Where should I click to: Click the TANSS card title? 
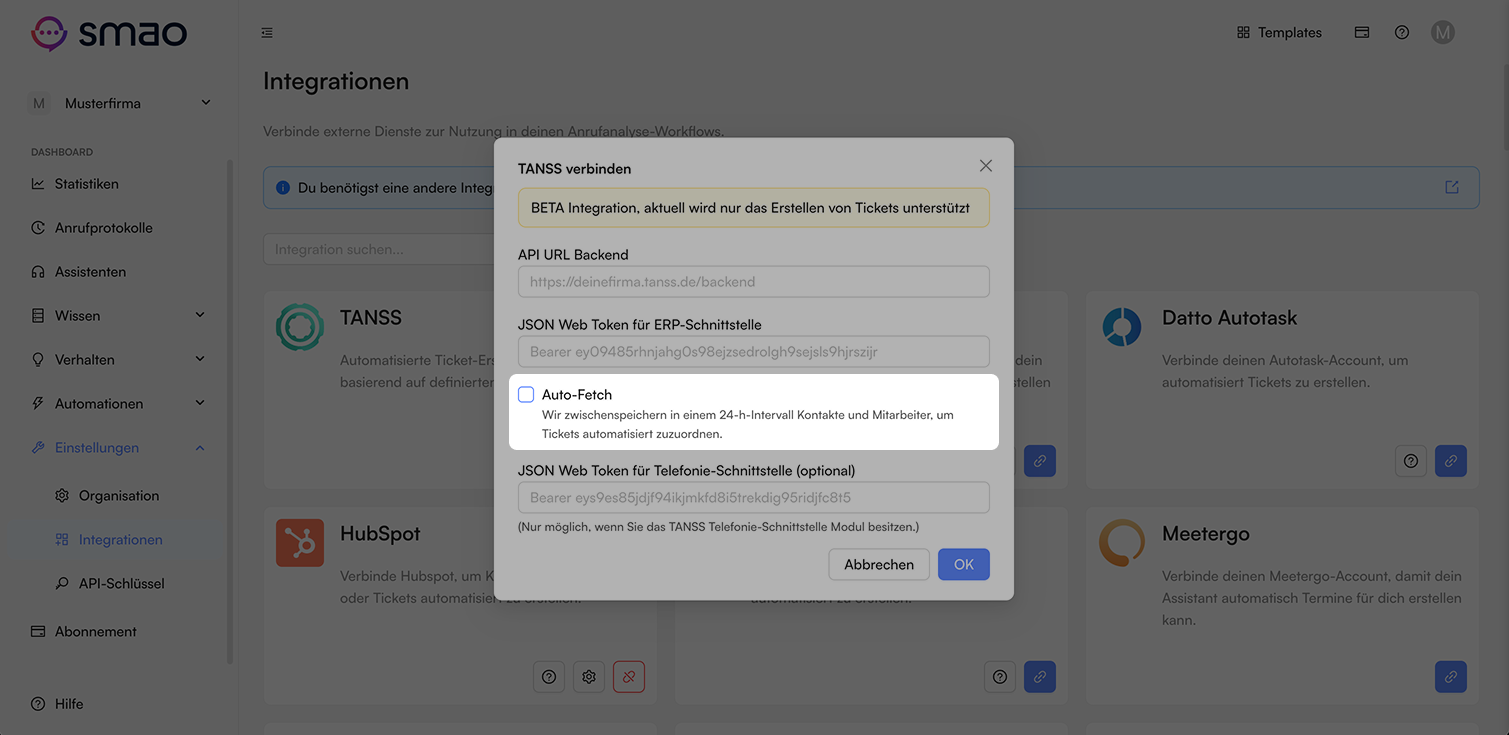[x=371, y=318]
